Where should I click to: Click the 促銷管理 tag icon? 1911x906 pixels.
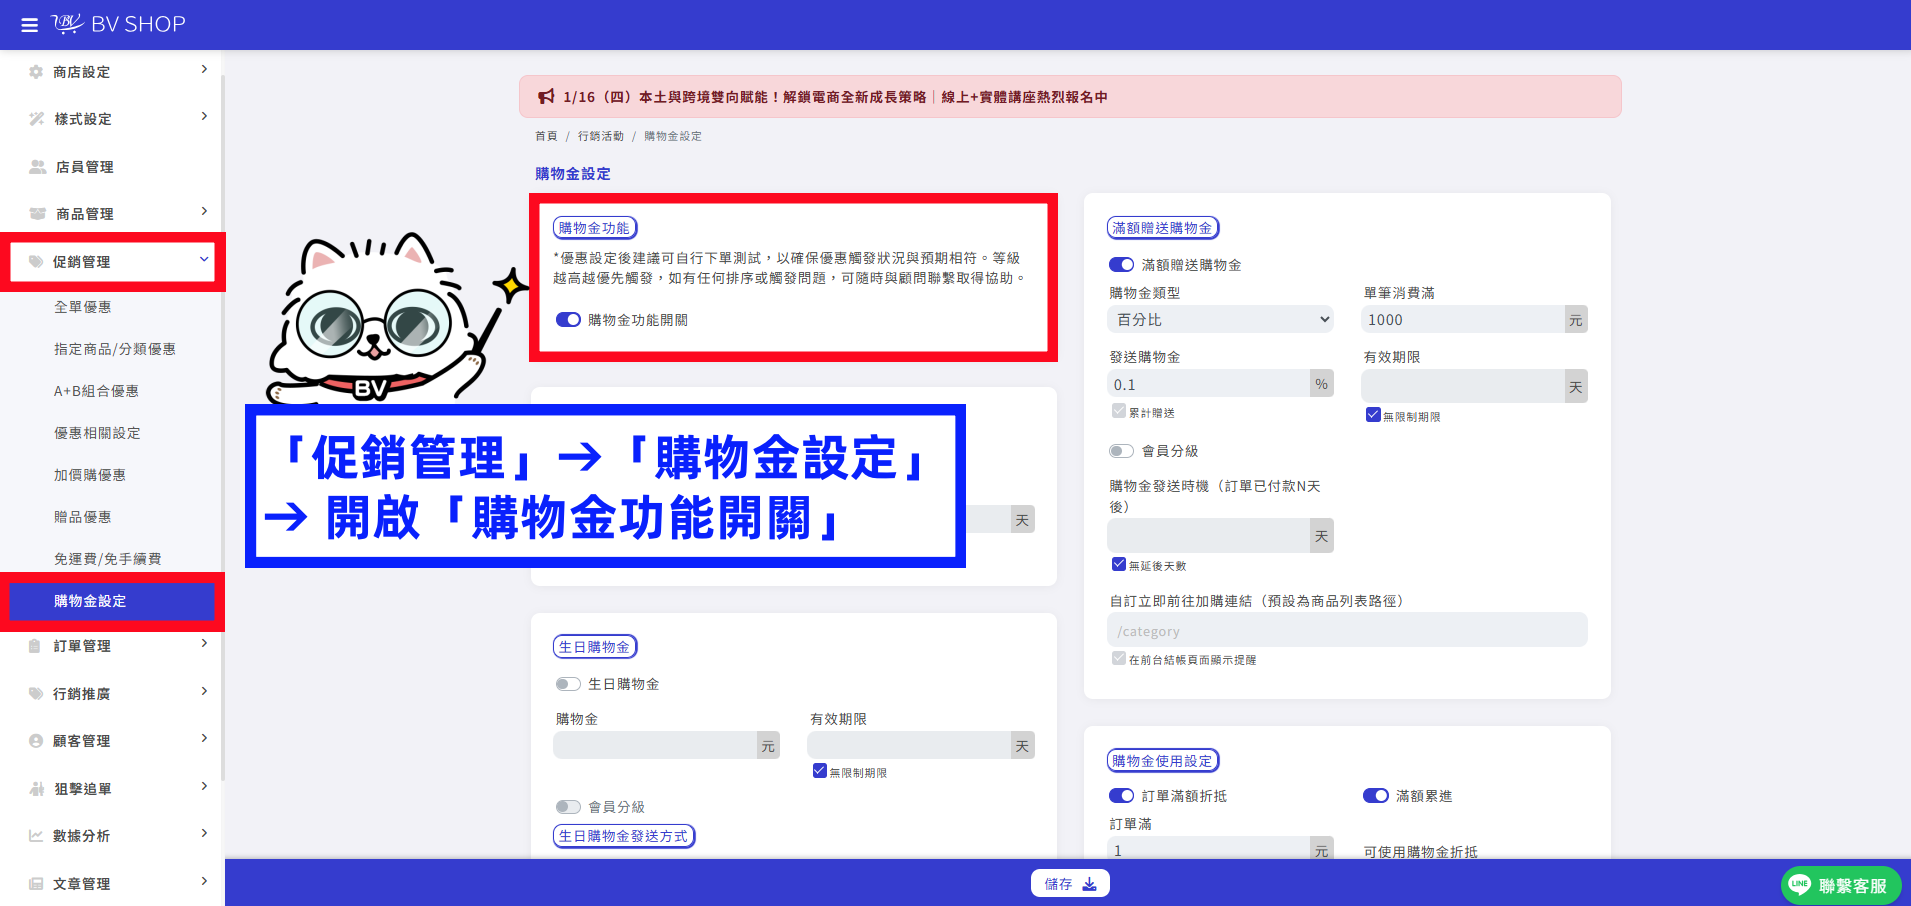click(x=36, y=262)
